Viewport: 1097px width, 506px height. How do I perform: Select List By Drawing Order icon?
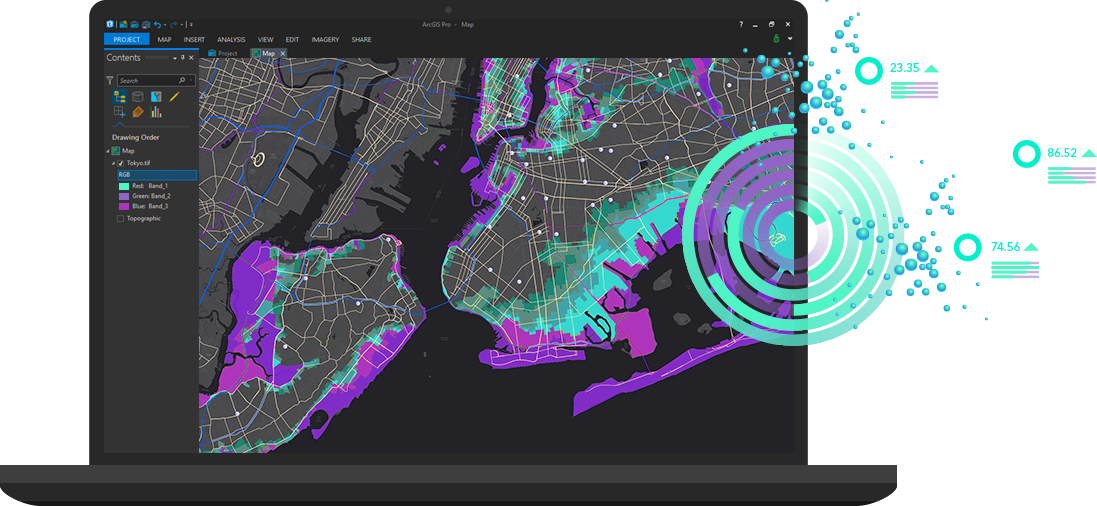(x=120, y=97)
